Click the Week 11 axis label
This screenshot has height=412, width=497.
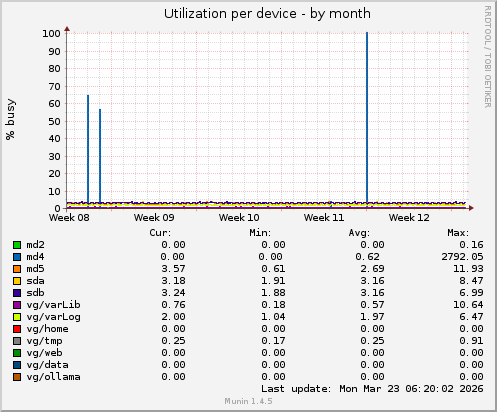[x=324, y=218]
